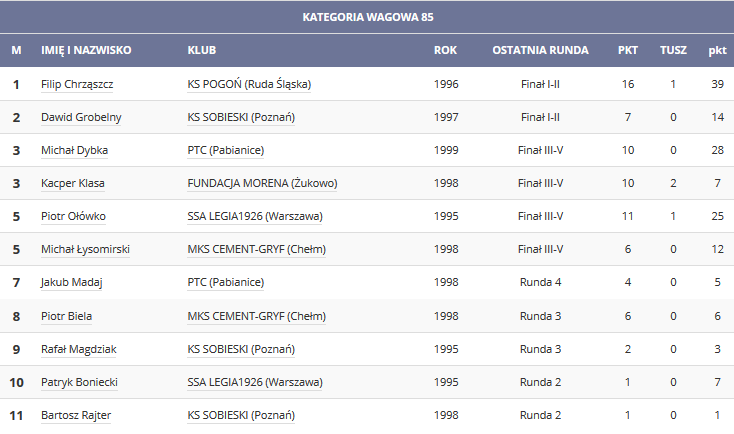734x434 pixels.
Task: Select total pkt 25 for Piotr Ołówko
Action: (717, 216)
